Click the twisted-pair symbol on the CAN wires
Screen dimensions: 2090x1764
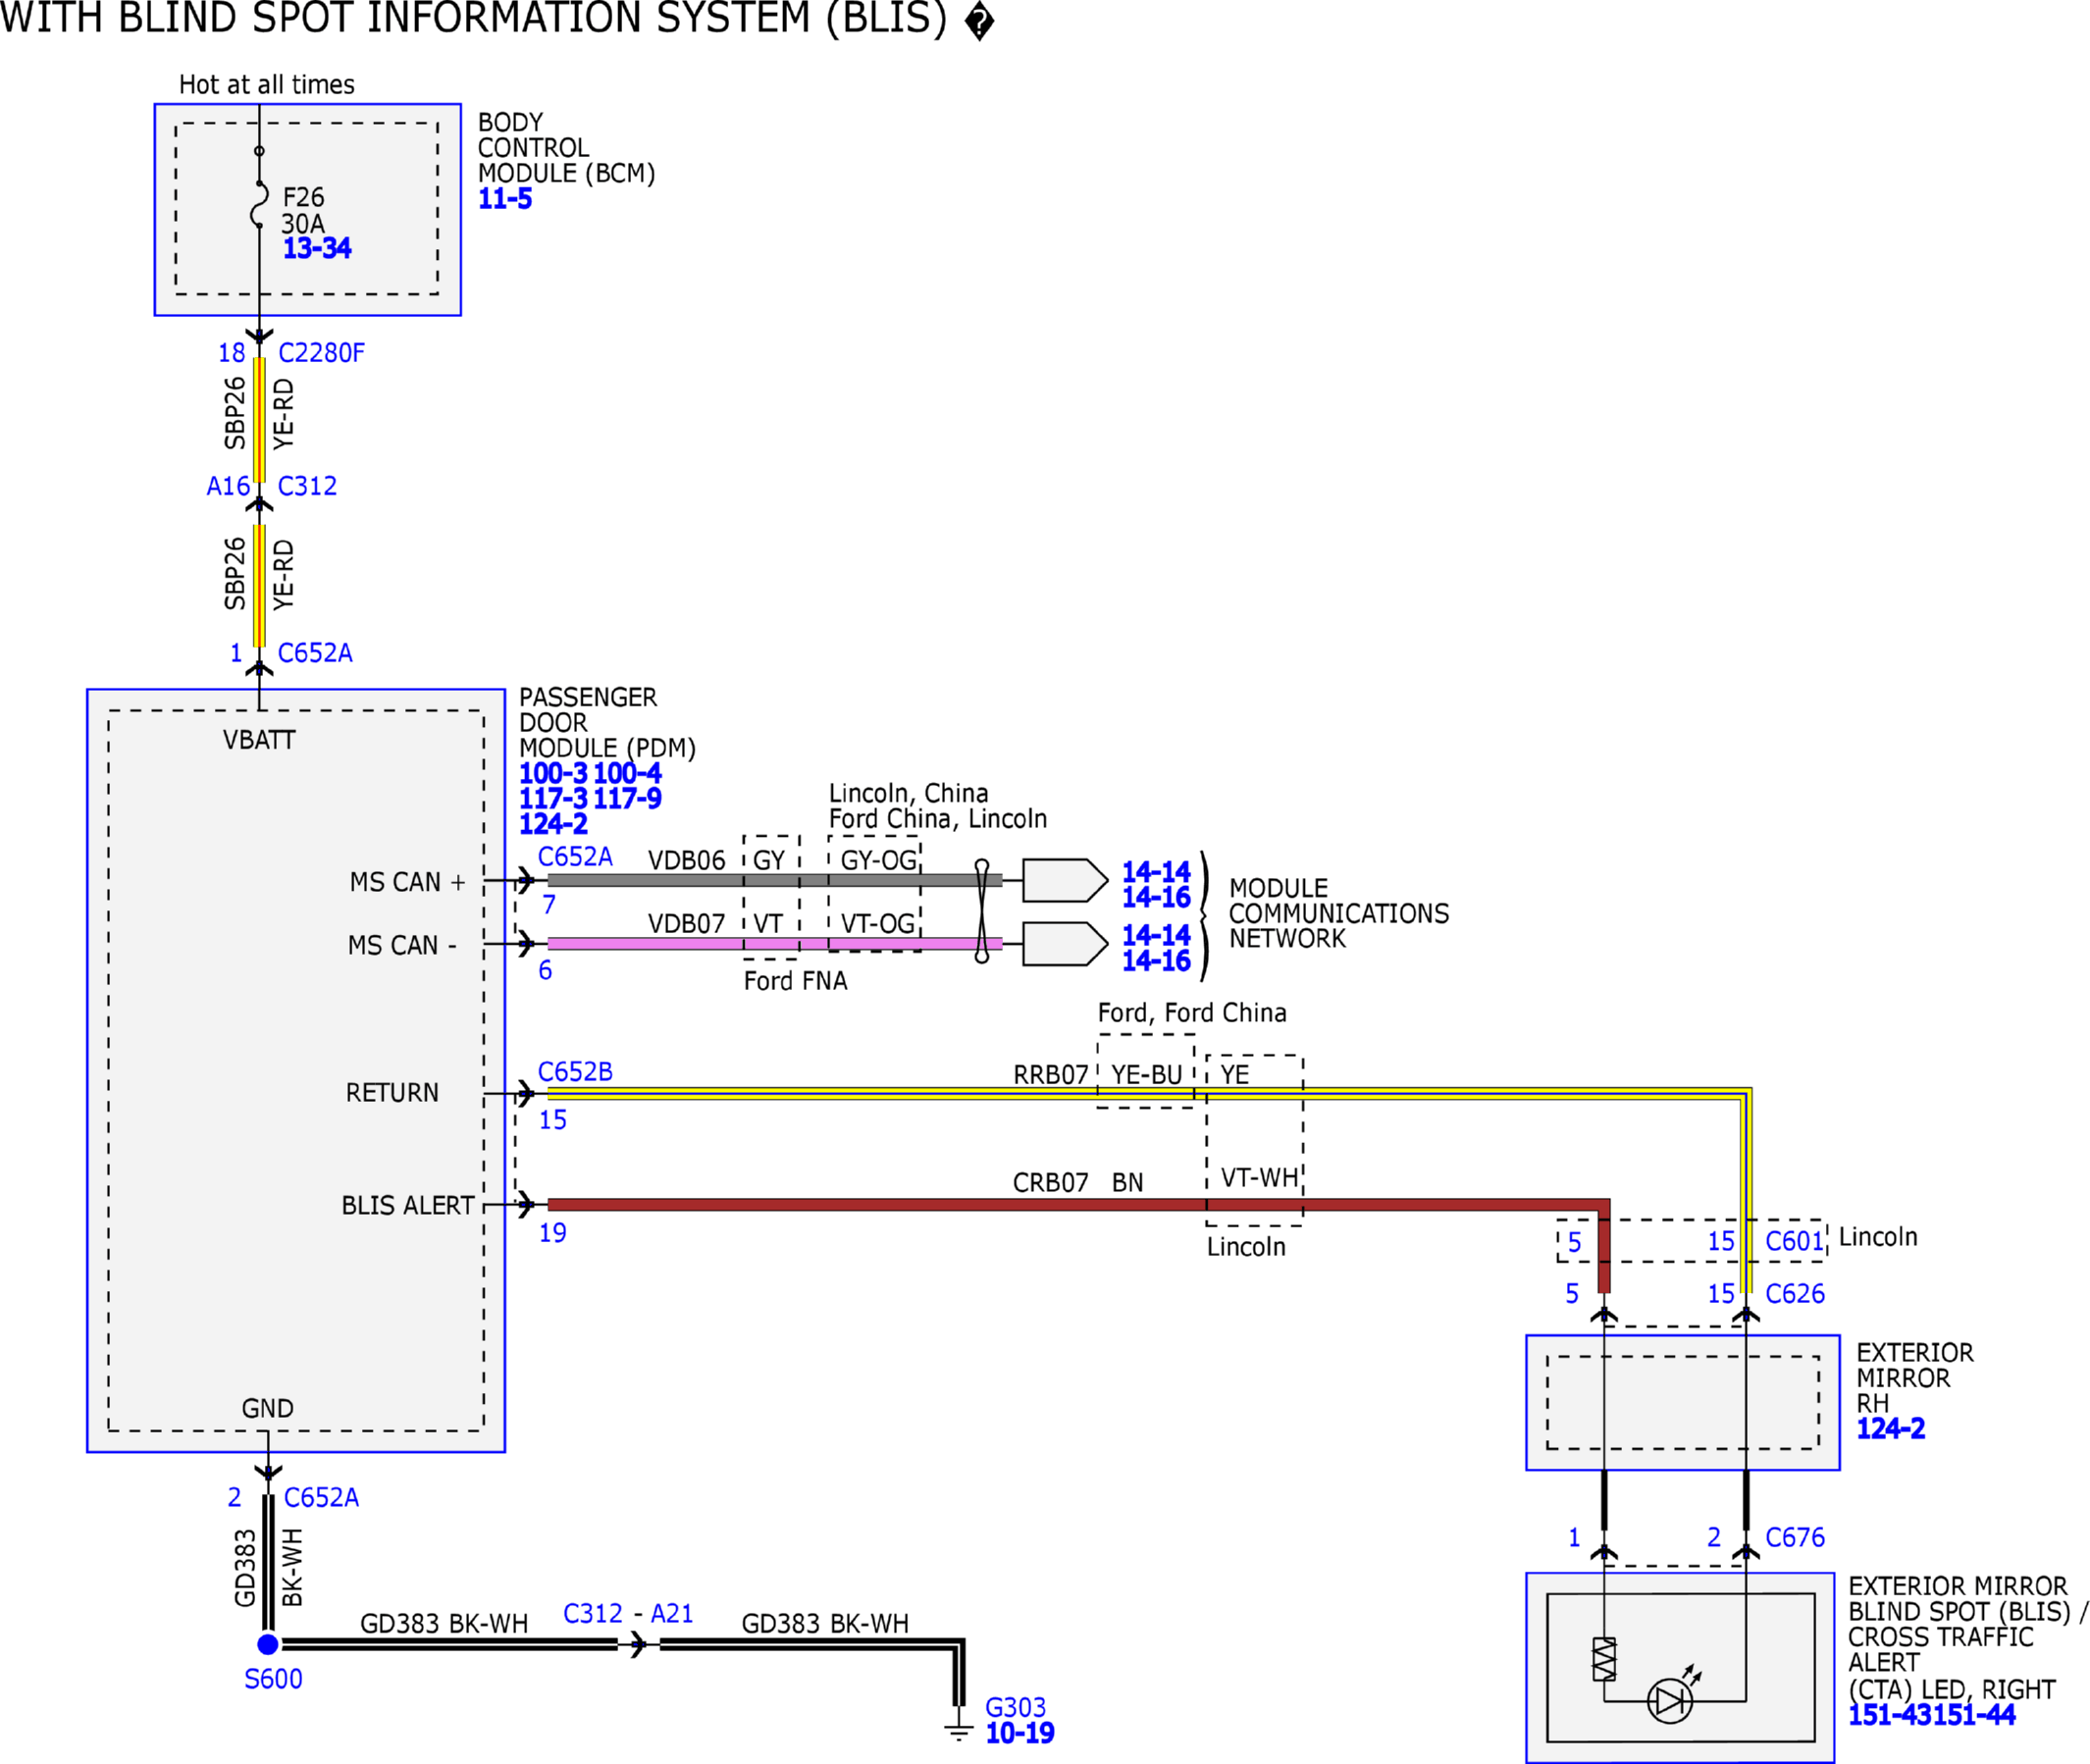(x=982, y=911)
